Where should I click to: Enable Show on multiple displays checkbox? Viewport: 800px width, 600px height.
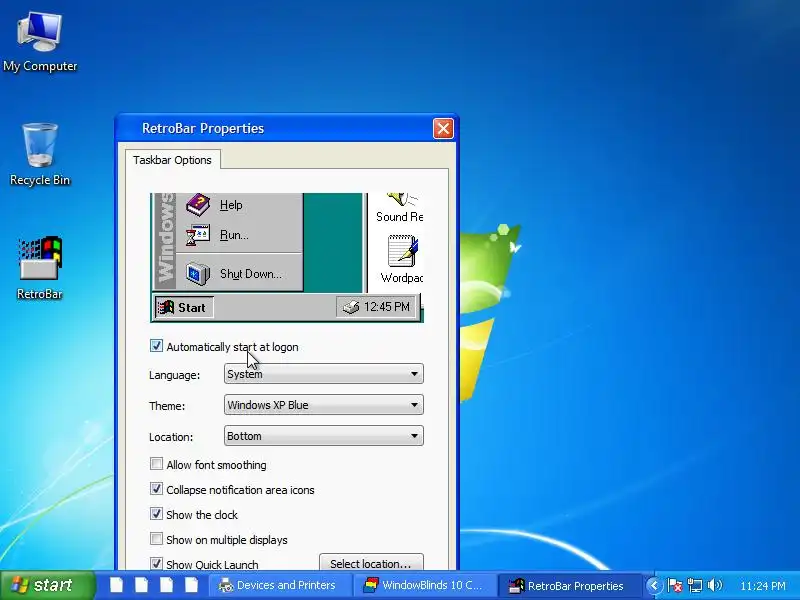point(156,539)
